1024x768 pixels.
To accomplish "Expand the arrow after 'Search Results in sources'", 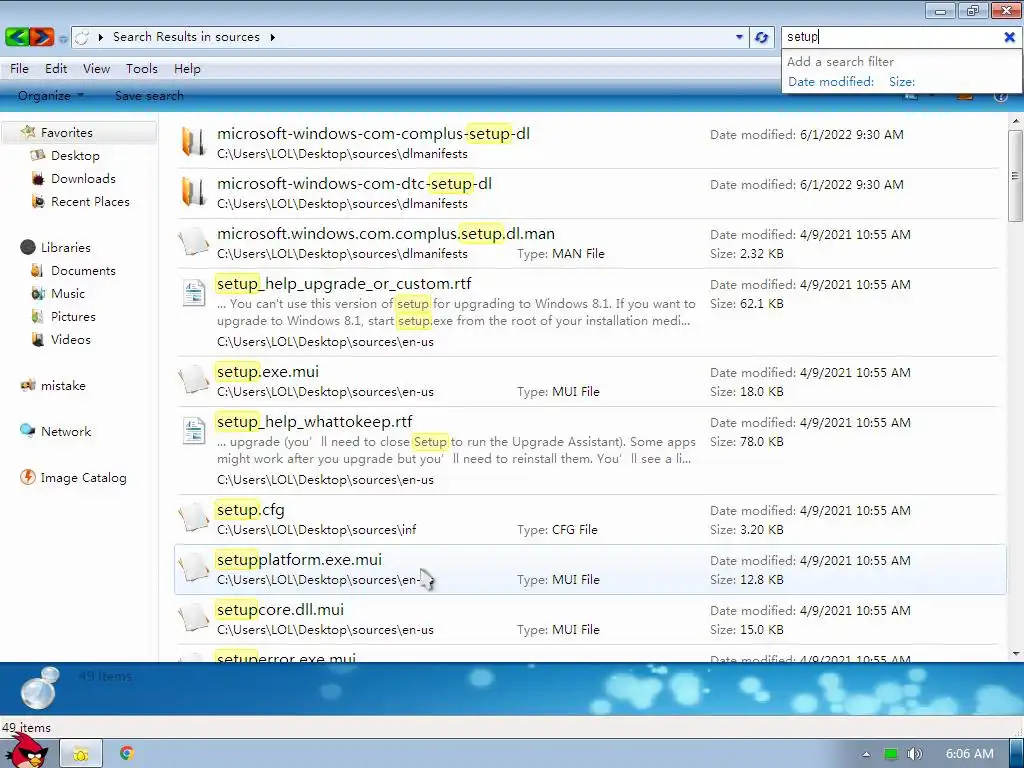I will coord(272,37).
